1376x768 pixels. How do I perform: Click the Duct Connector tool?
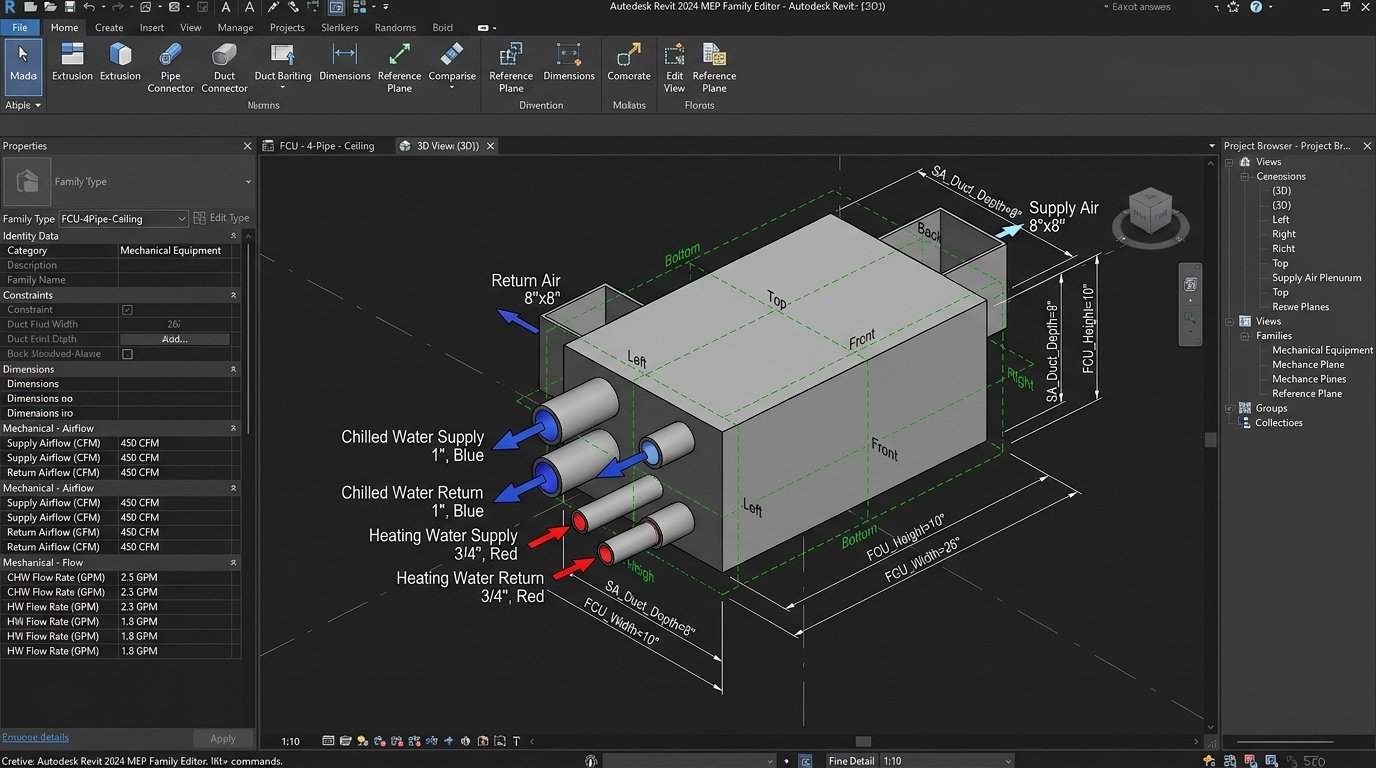coord(224,68)
